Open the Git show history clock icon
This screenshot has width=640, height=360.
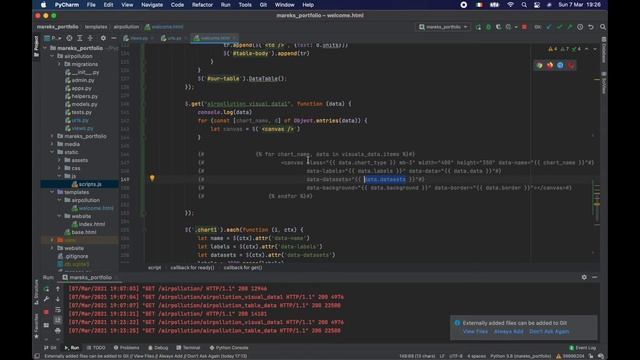(580, 27)
